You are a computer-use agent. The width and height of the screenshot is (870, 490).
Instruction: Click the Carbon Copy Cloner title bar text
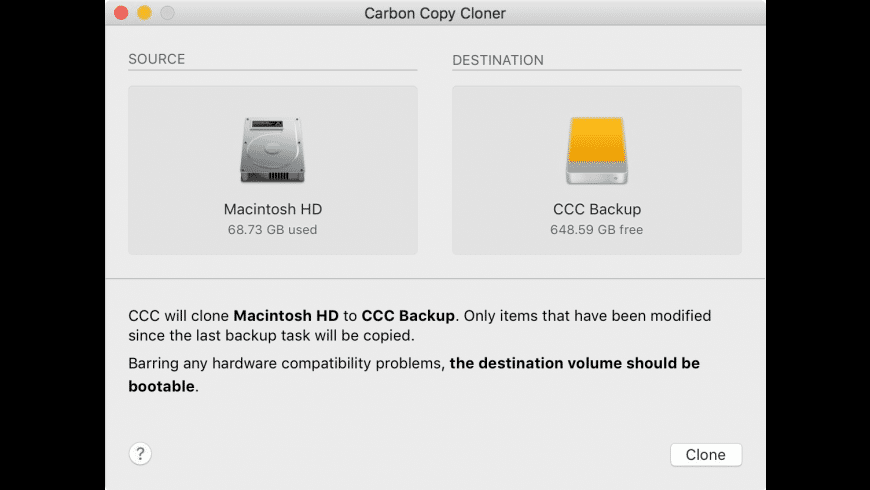click(x=435, y=13)
